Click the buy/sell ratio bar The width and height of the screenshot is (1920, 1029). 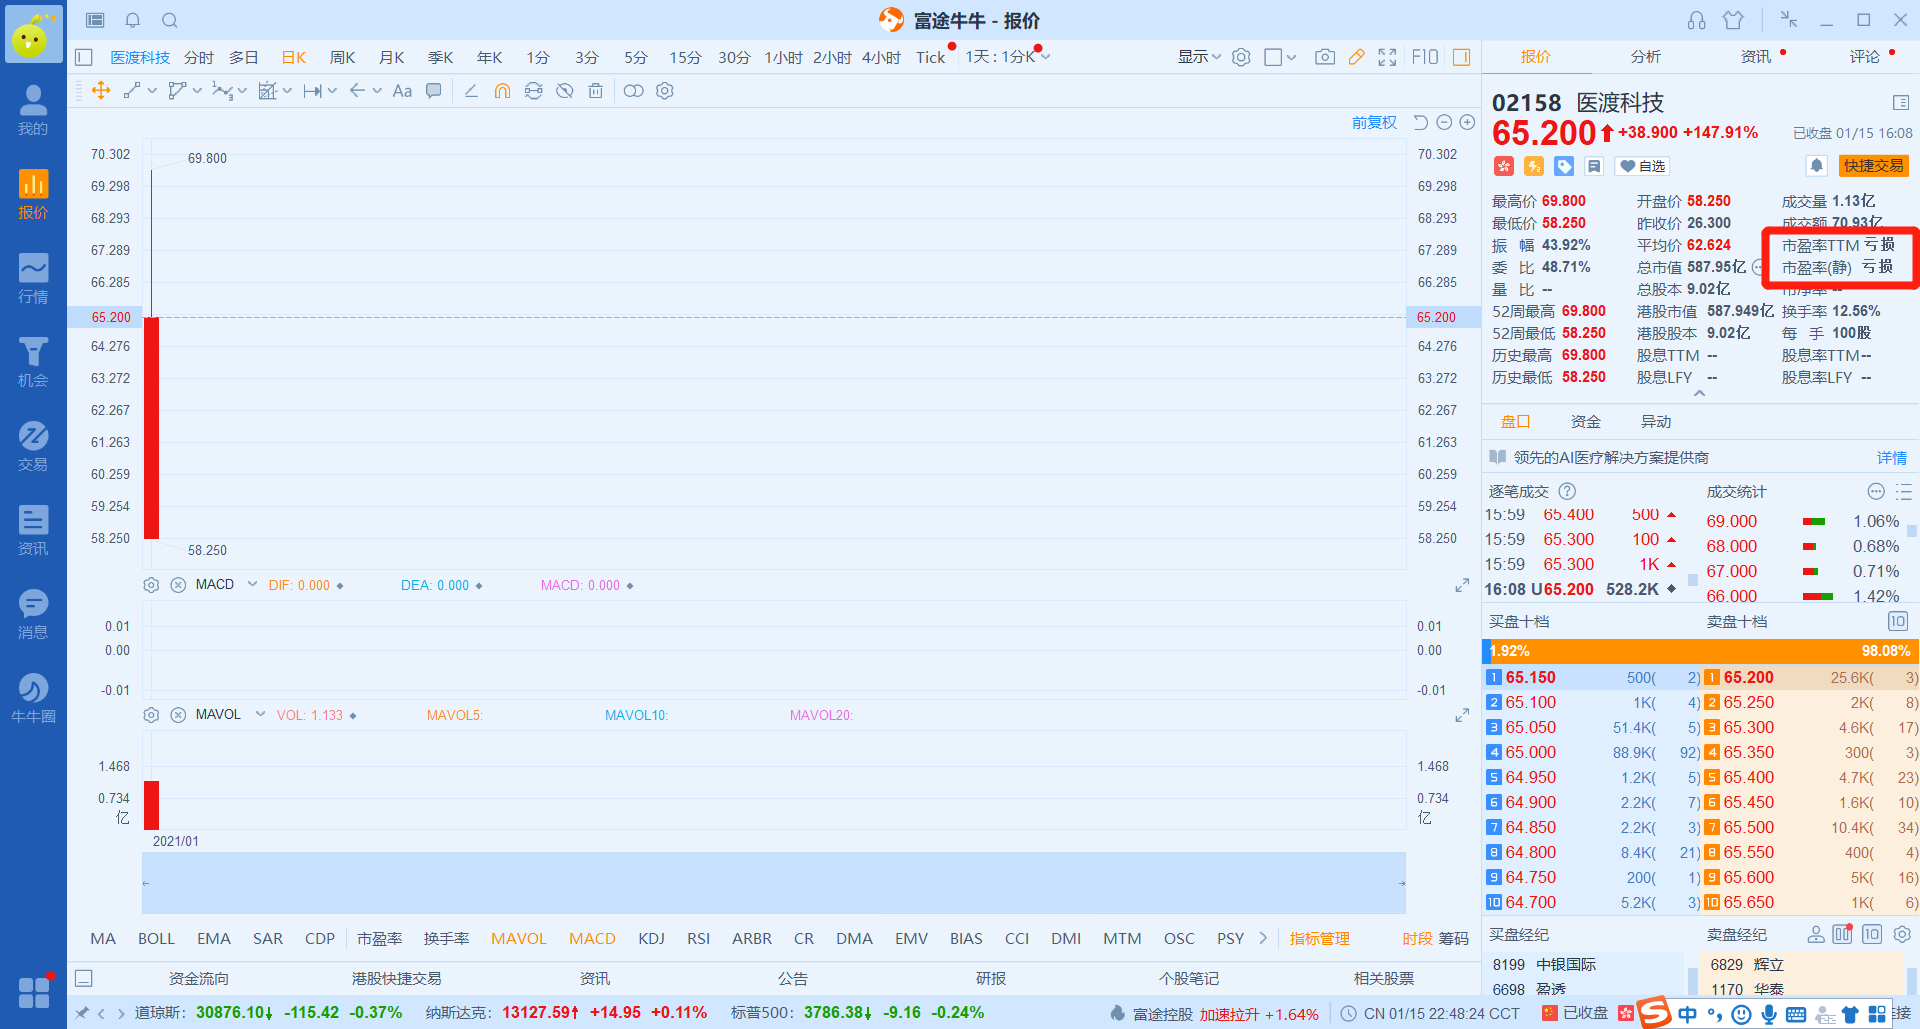(1700, 651)
